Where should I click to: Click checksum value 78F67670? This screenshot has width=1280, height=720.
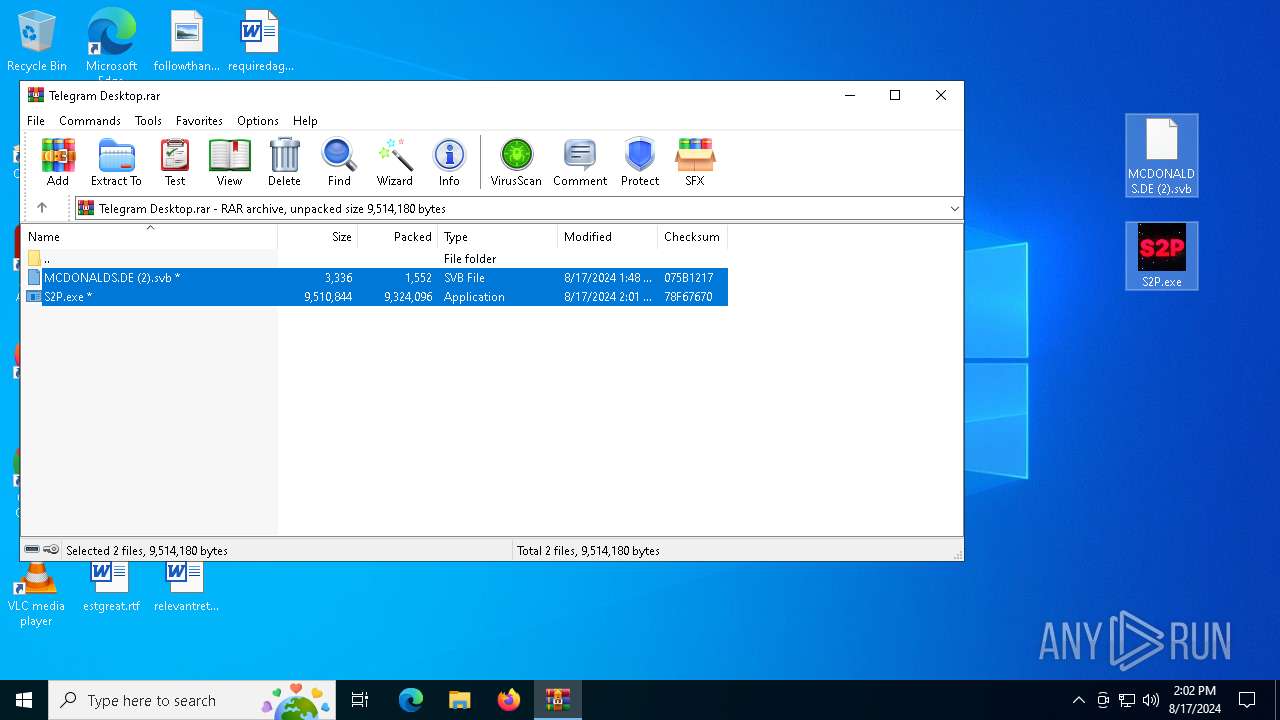pos(688,297)
